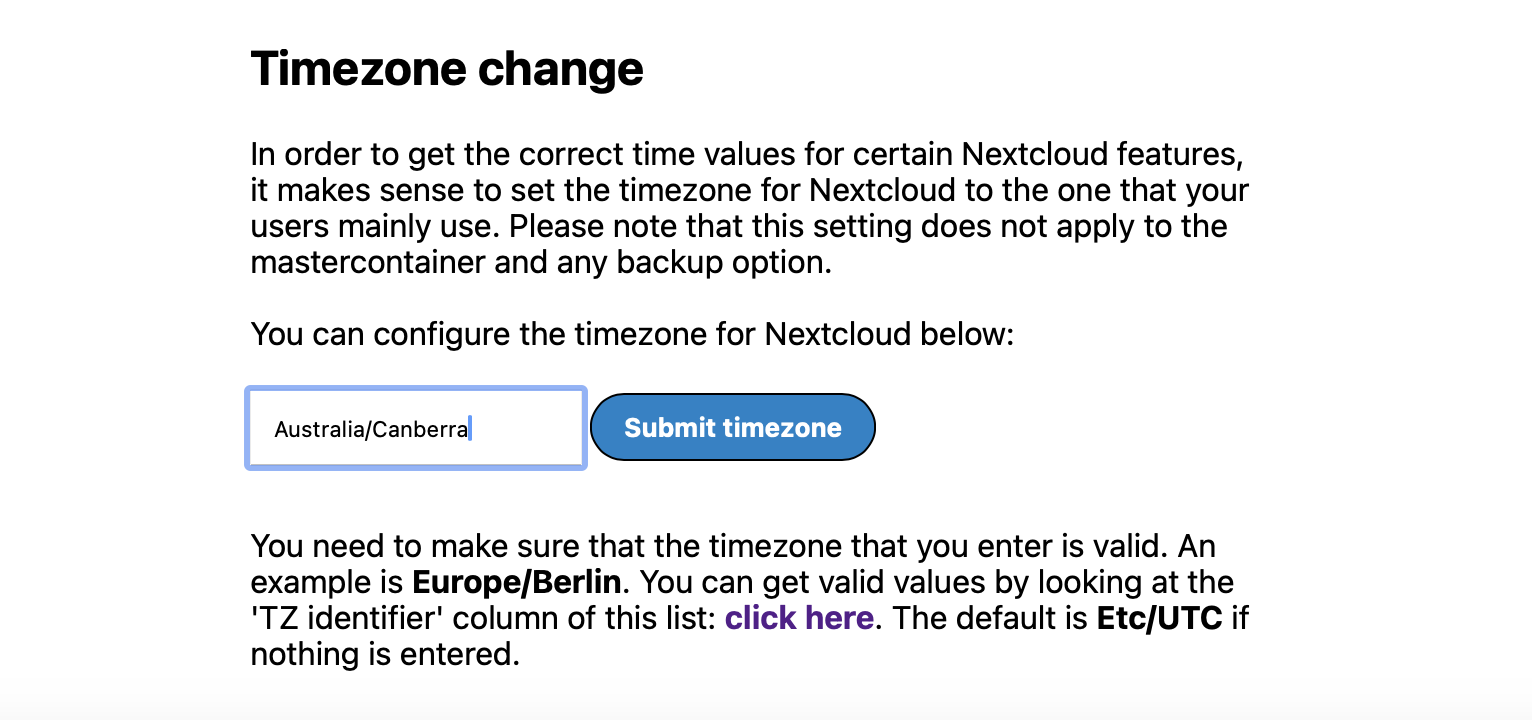Focus the timezone text input field
1532x720 pixels.
coord(415,428)
